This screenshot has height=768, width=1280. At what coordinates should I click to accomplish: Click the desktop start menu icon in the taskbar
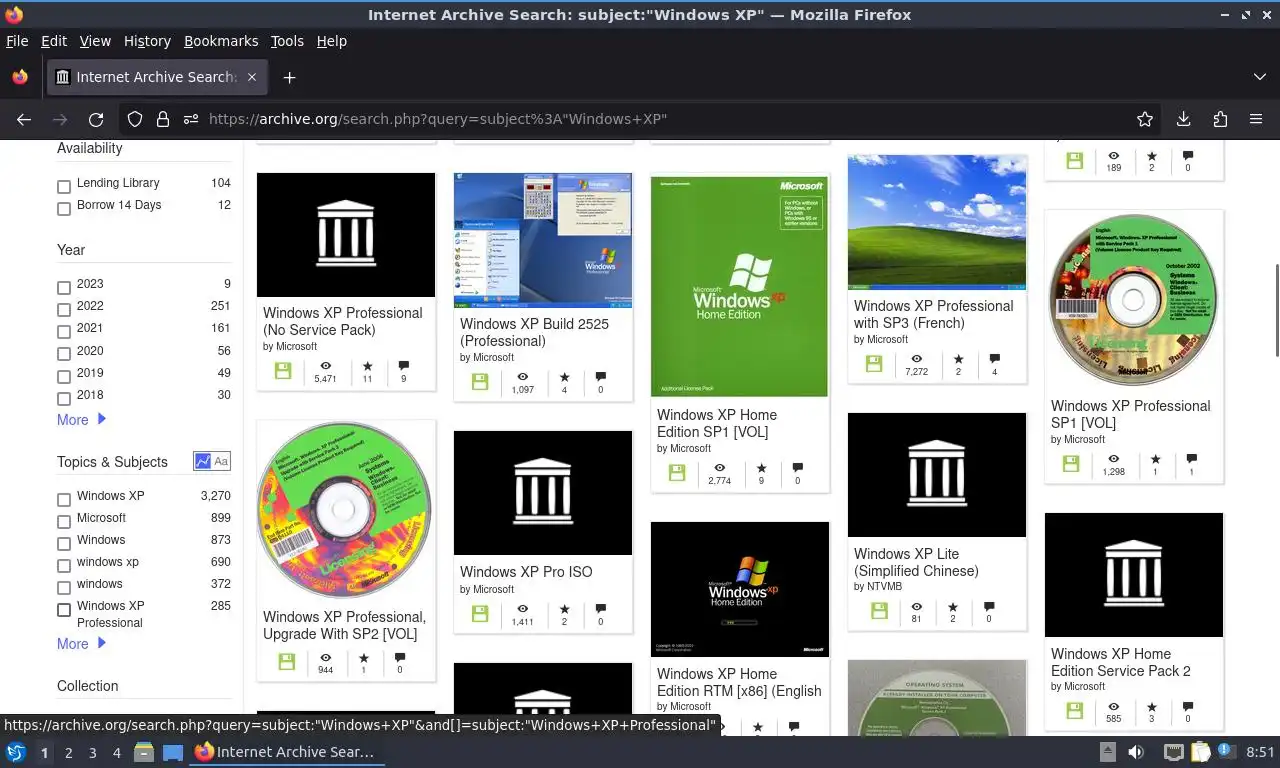(x=16, y=752)
